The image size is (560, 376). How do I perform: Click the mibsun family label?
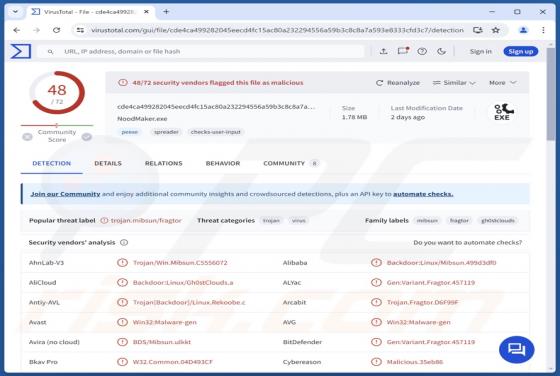427,221
